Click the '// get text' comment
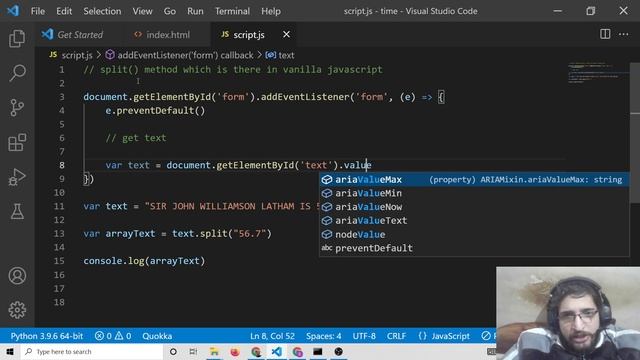640x360 pixels. pos(136,138)
